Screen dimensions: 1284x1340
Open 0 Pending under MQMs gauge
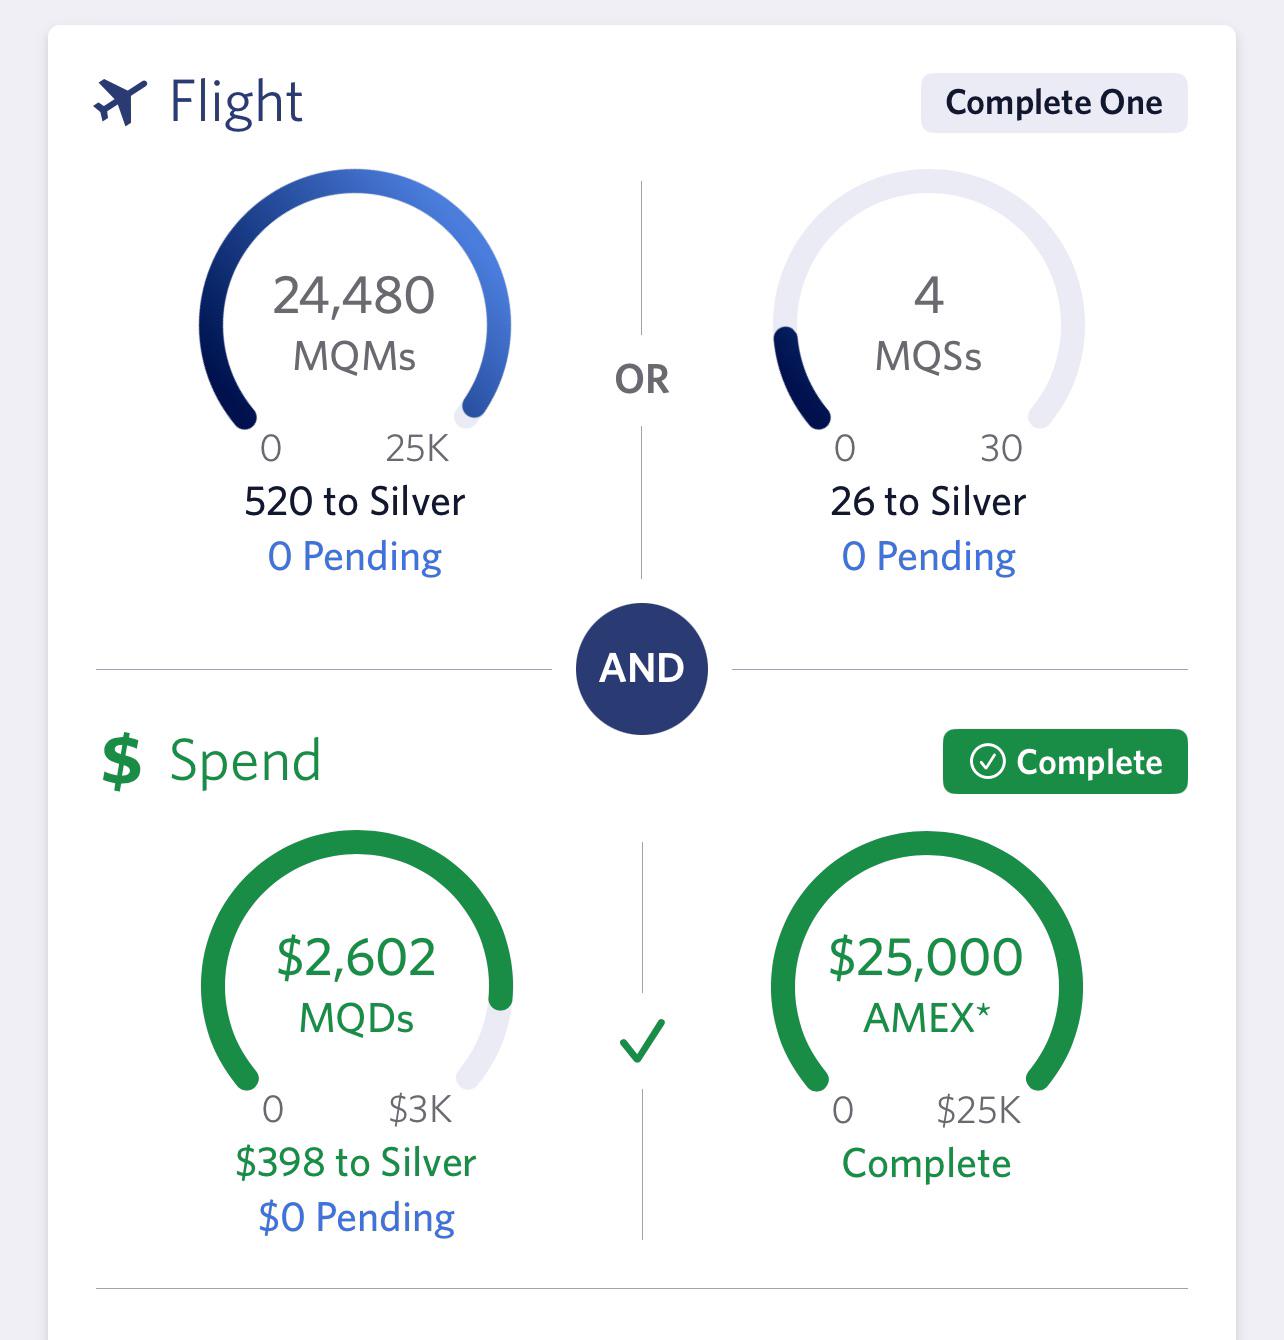355,556
